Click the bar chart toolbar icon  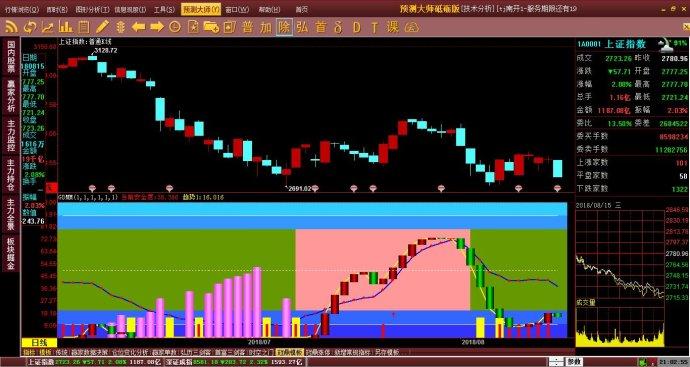click(66, 27)
